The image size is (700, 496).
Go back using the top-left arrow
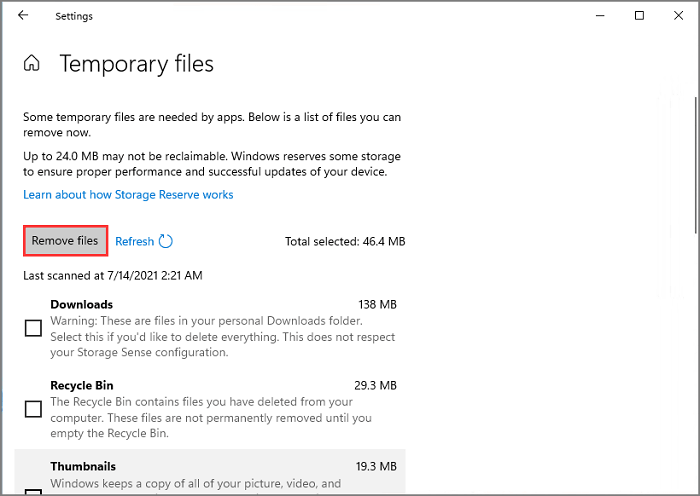point(23,15)
